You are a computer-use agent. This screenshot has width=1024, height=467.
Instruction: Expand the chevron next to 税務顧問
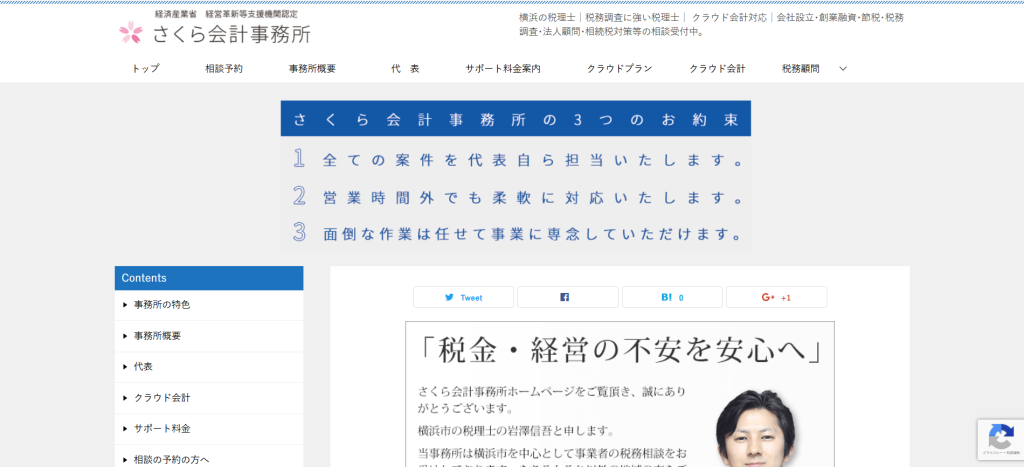(843, 69)
